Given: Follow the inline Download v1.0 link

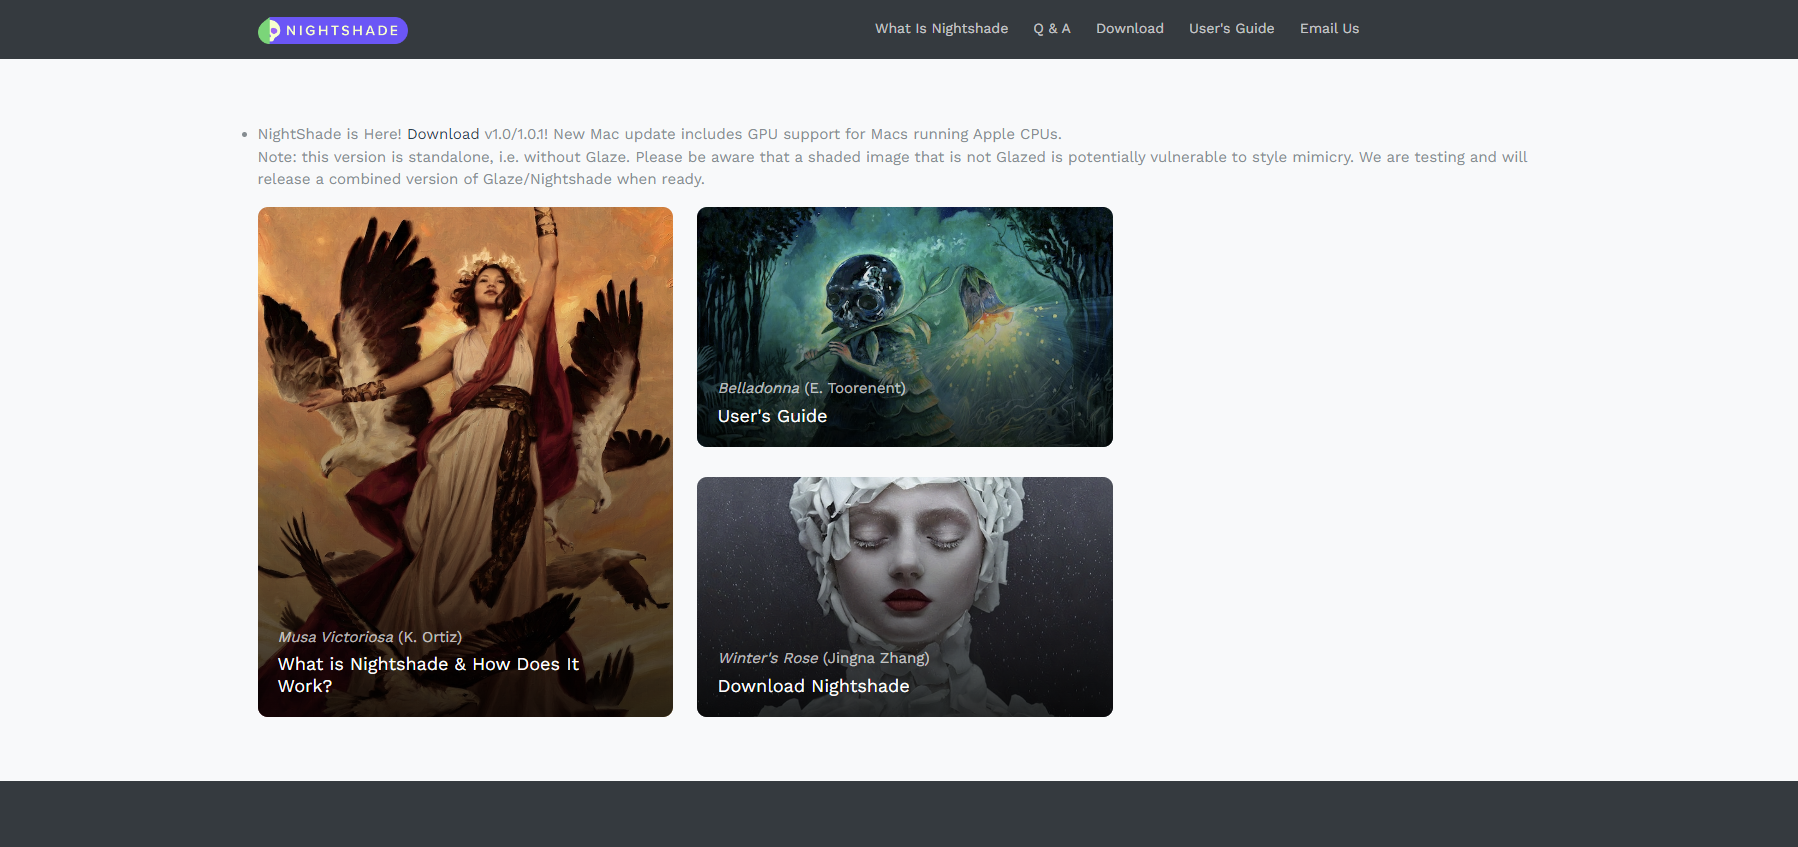Looking at the screenshot, I should [x=443, y=134].
